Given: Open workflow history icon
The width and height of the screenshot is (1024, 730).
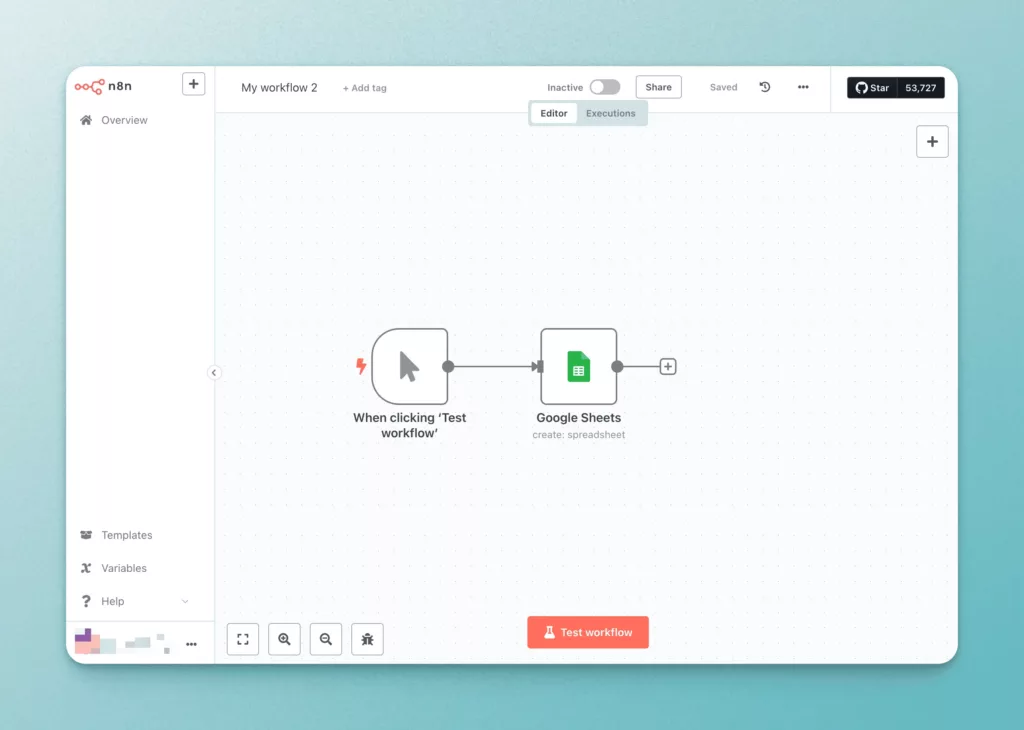Looking at the screenshot, I should pyautogui.click(x=765, y=87).
